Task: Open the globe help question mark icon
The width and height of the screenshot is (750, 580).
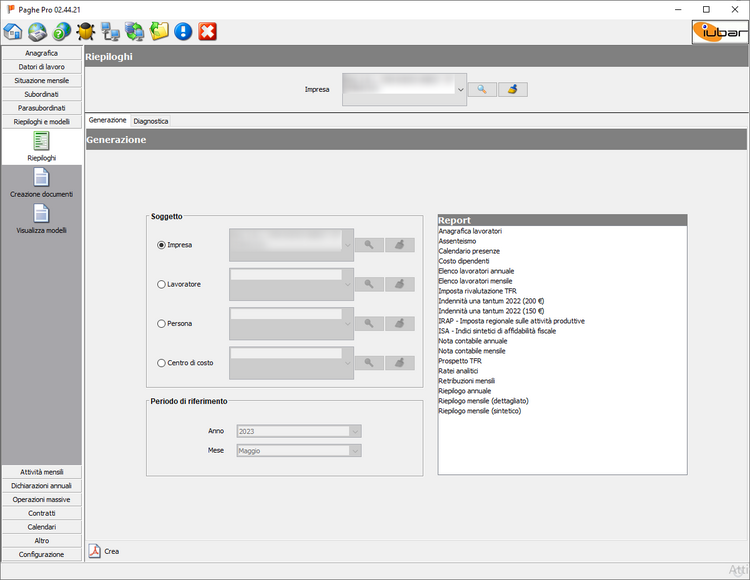Action: [61, 32]
